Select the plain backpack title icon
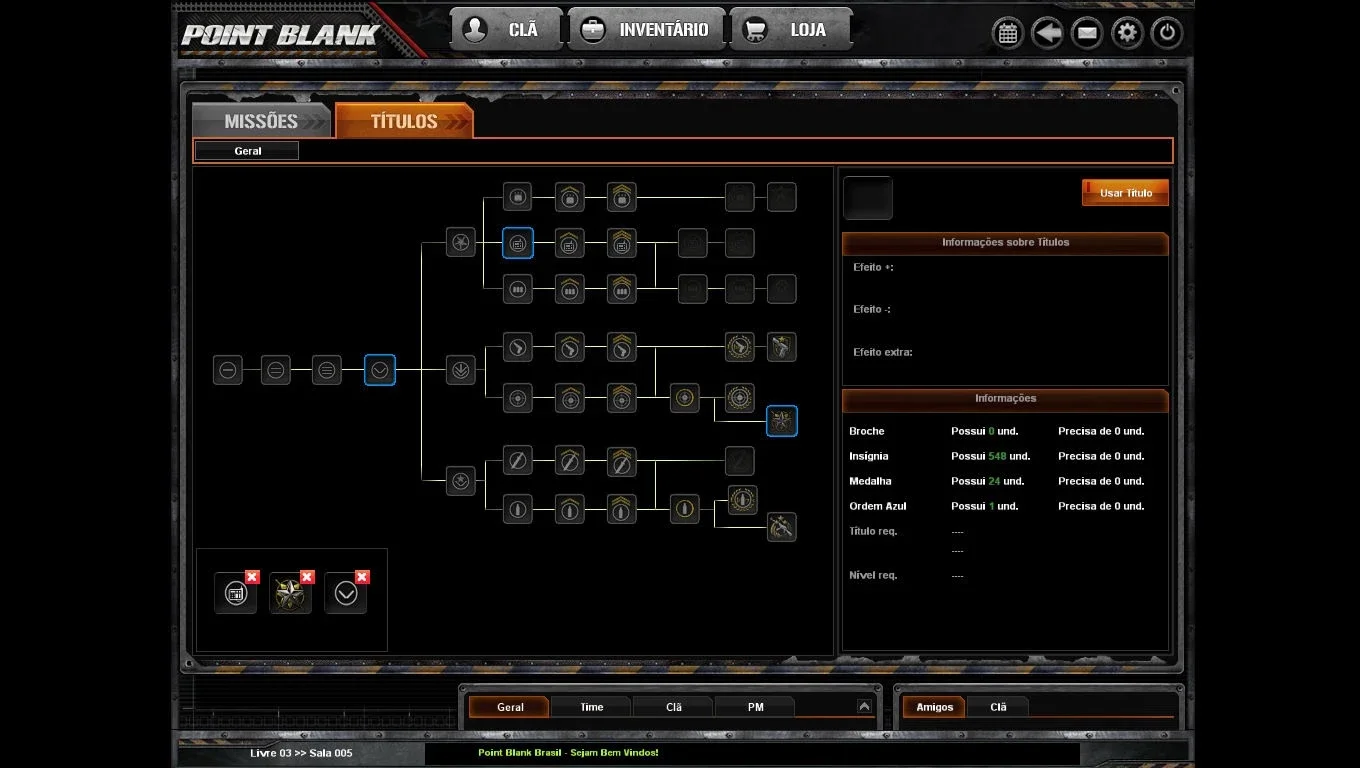The height and width of the screenshot is (768, 1360). click(517, 197)
